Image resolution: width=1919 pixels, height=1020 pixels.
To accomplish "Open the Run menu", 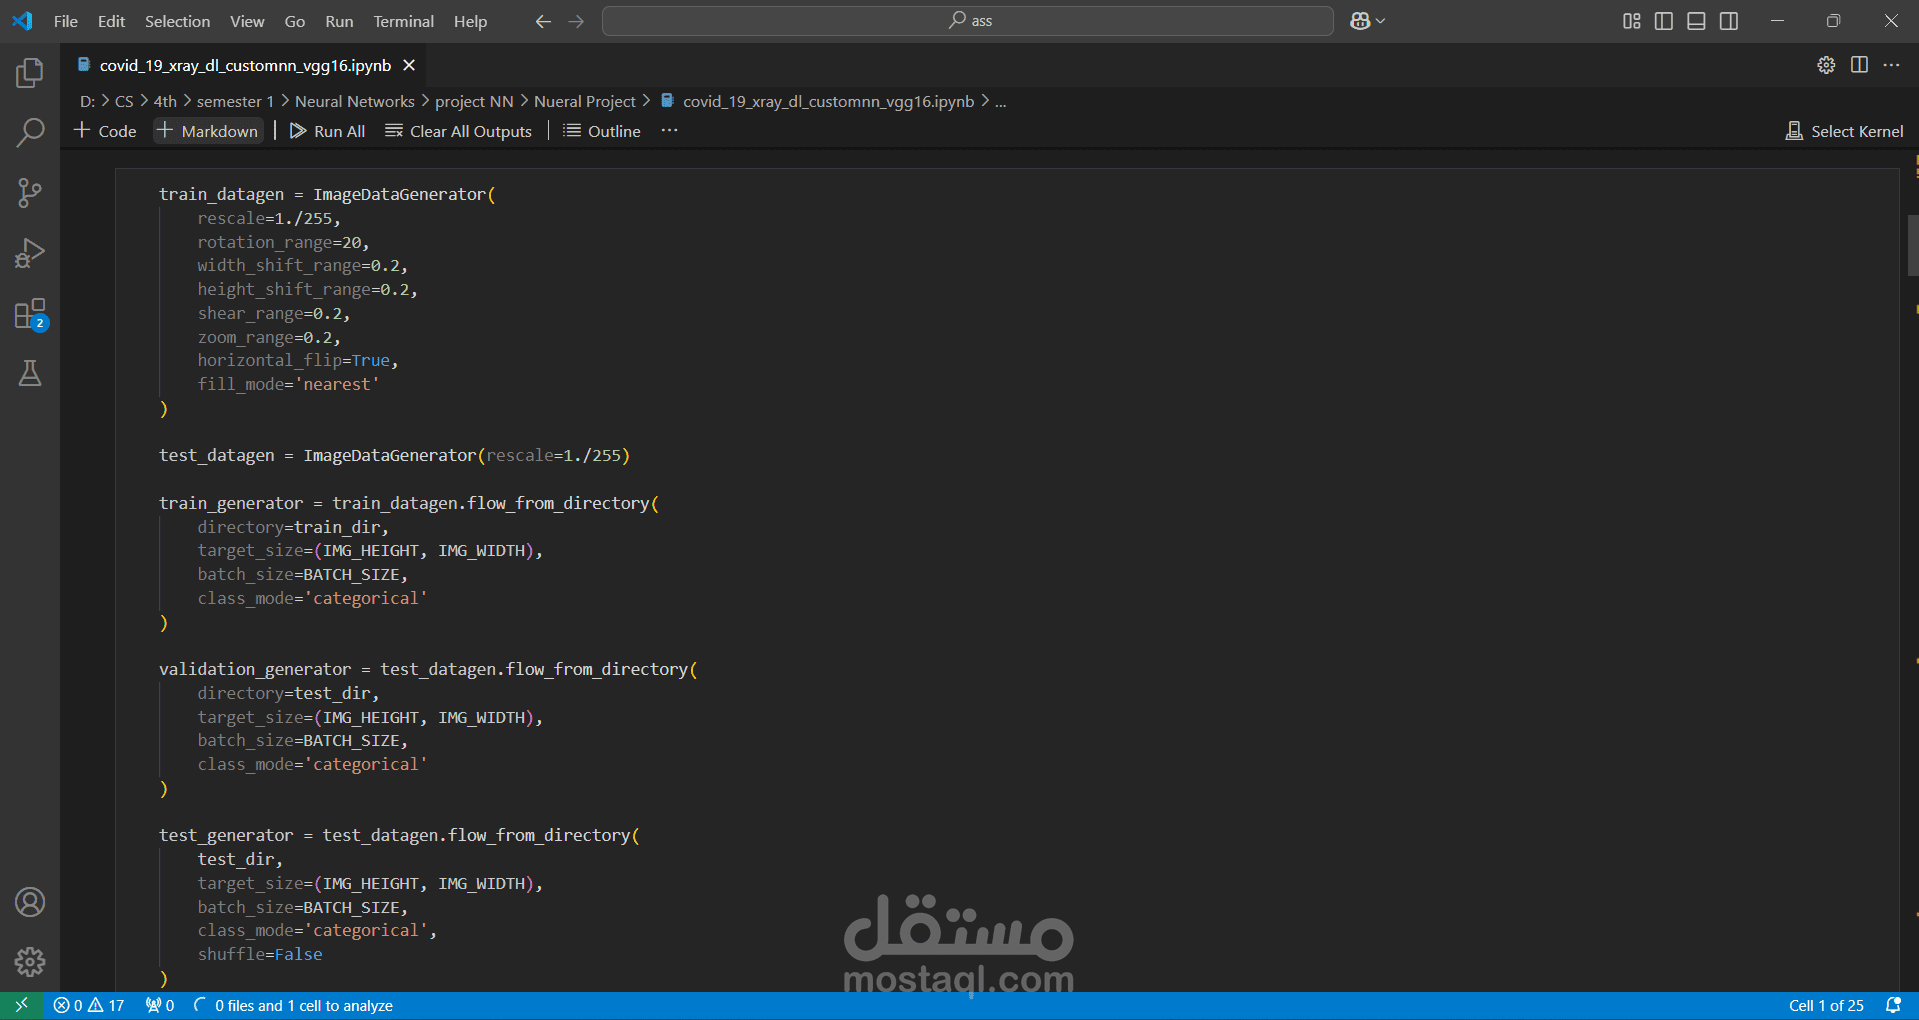I will pos(339,21).
